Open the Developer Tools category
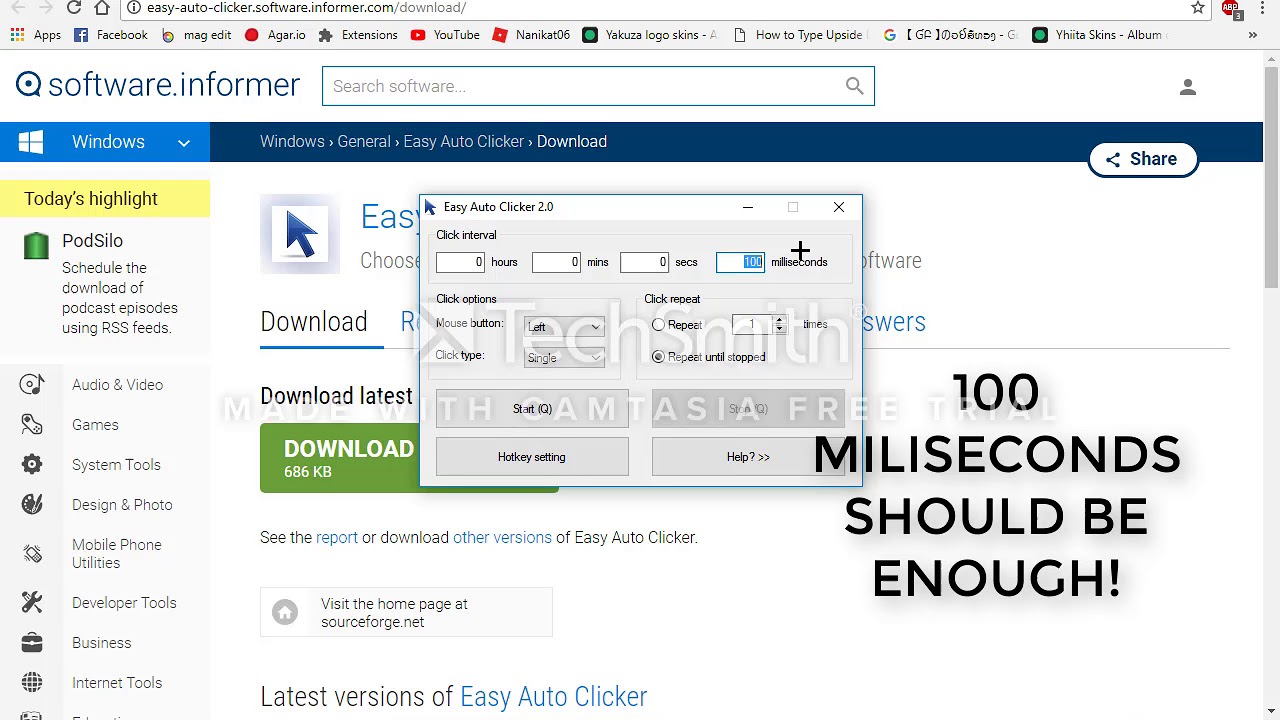The height and width of the screenshot is (720, 1280). point(124,603)
